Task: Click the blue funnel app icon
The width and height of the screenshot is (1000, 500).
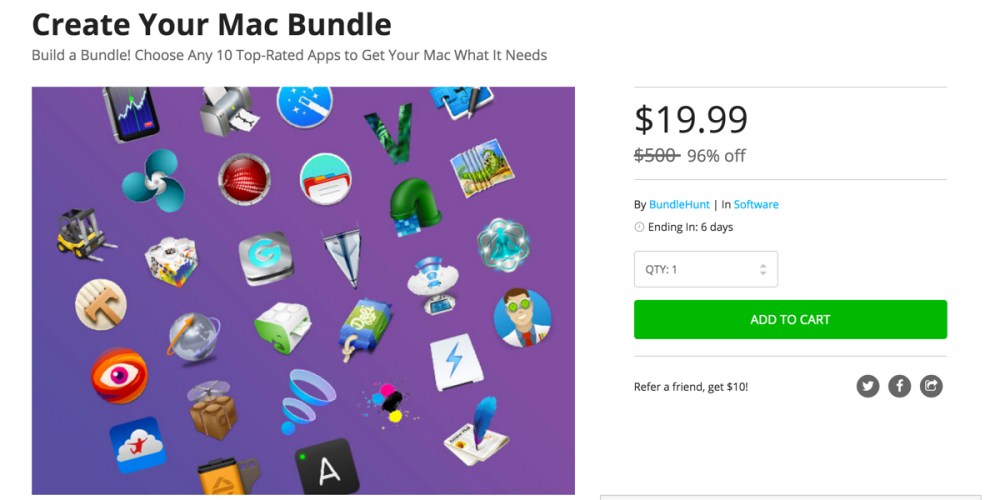Action: (307, 397)
